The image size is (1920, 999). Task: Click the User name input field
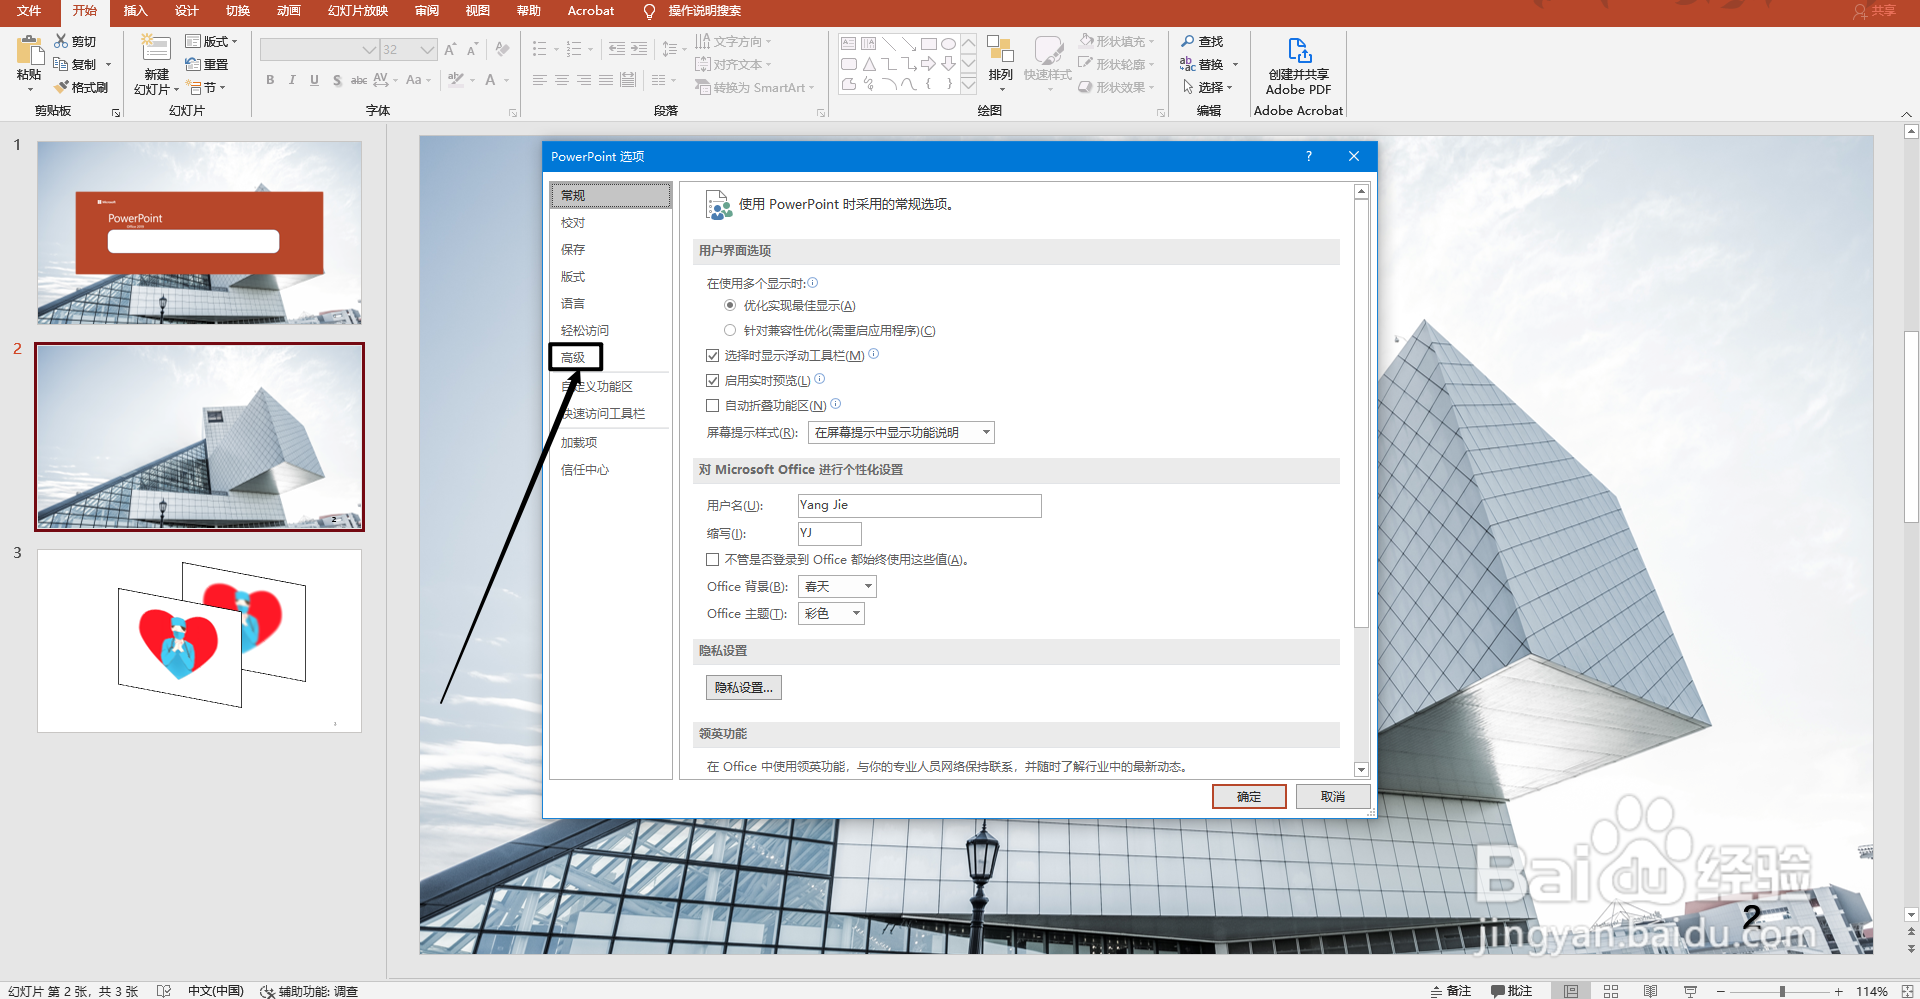tap(919, 505)
